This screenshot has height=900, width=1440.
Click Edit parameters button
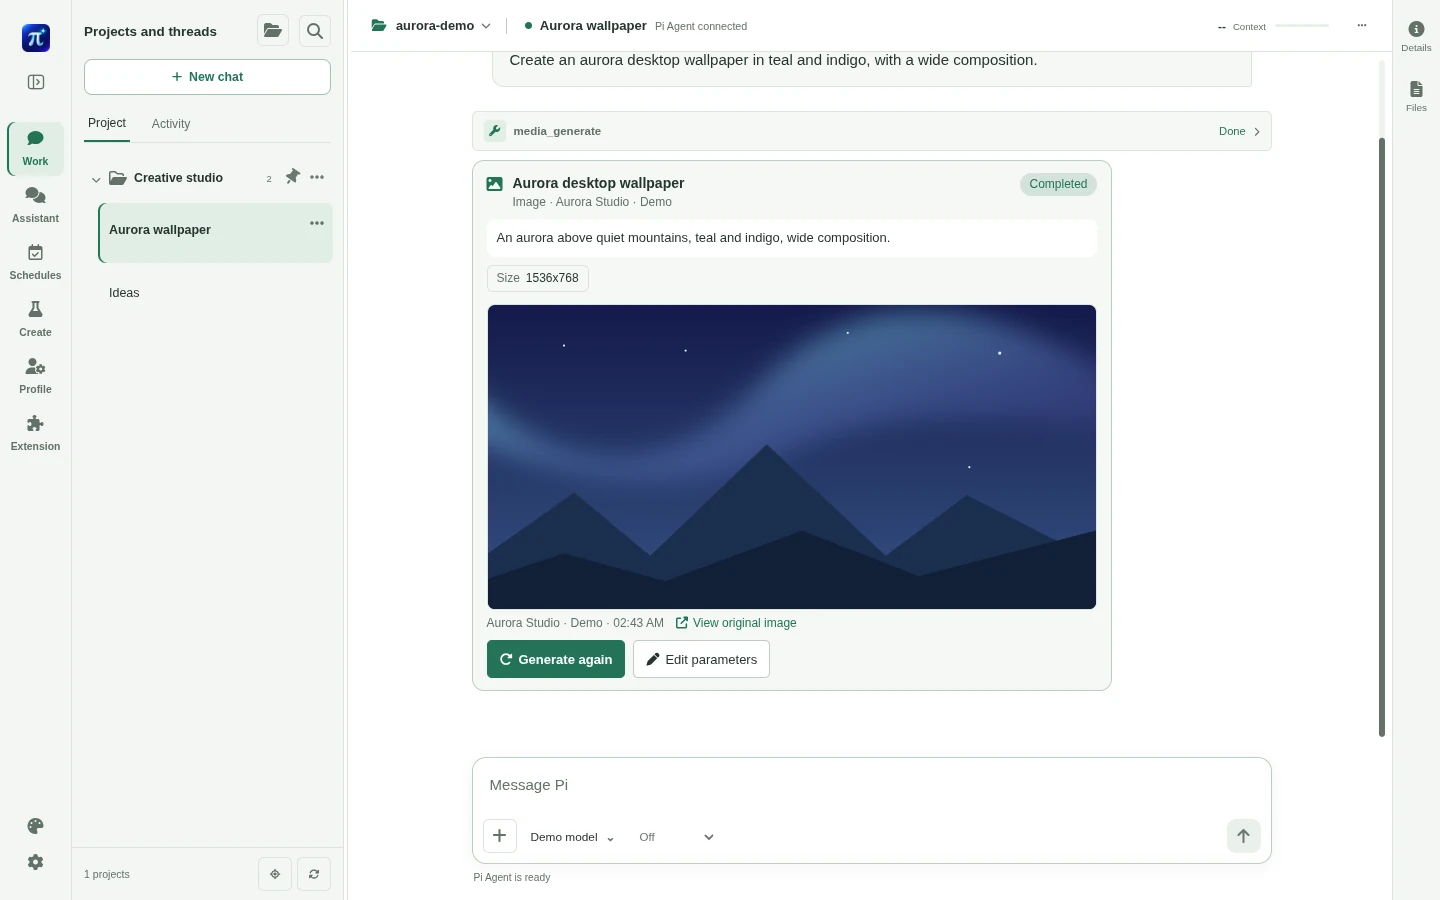pos(701,659)
